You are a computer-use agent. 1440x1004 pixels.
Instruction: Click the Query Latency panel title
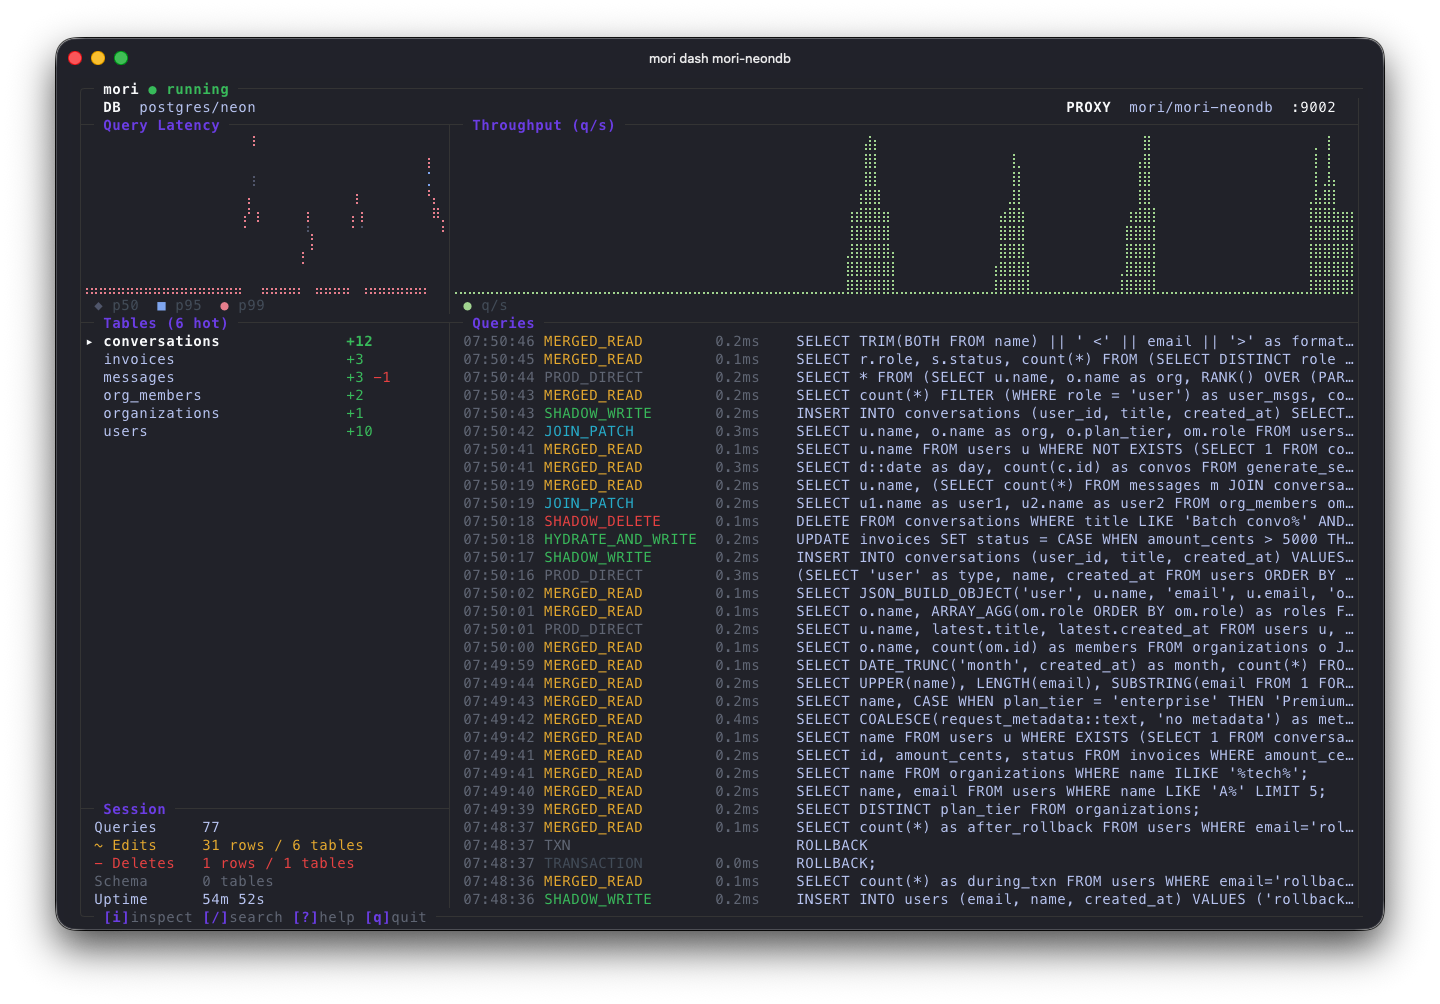[x=161, y=126]
